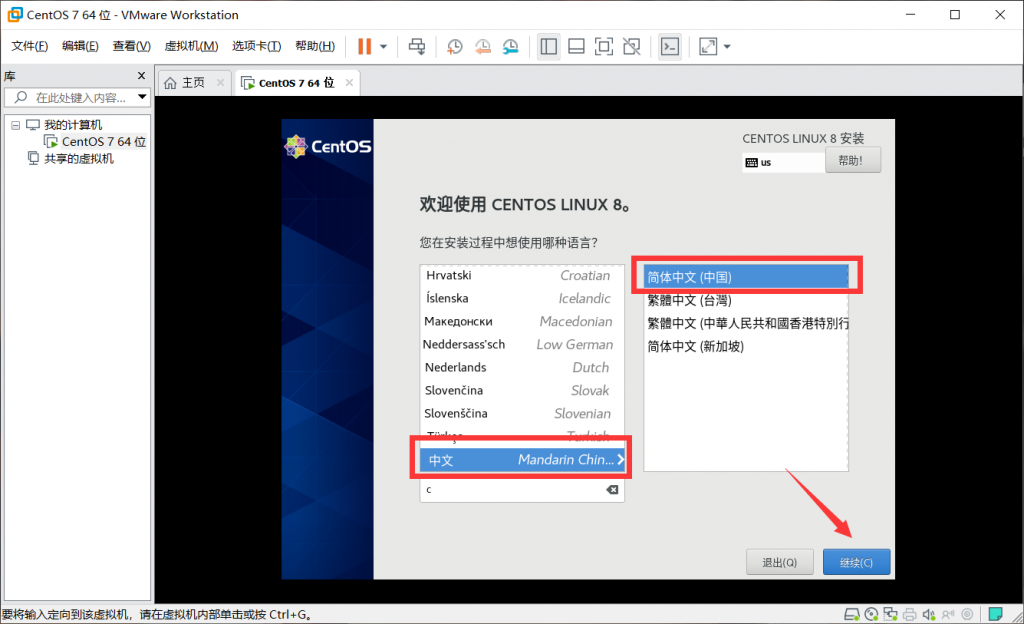Open the 编辑(E) menu
This screenshot has height=624, width=1024.
pyautogui.click(x=80, y=46)
